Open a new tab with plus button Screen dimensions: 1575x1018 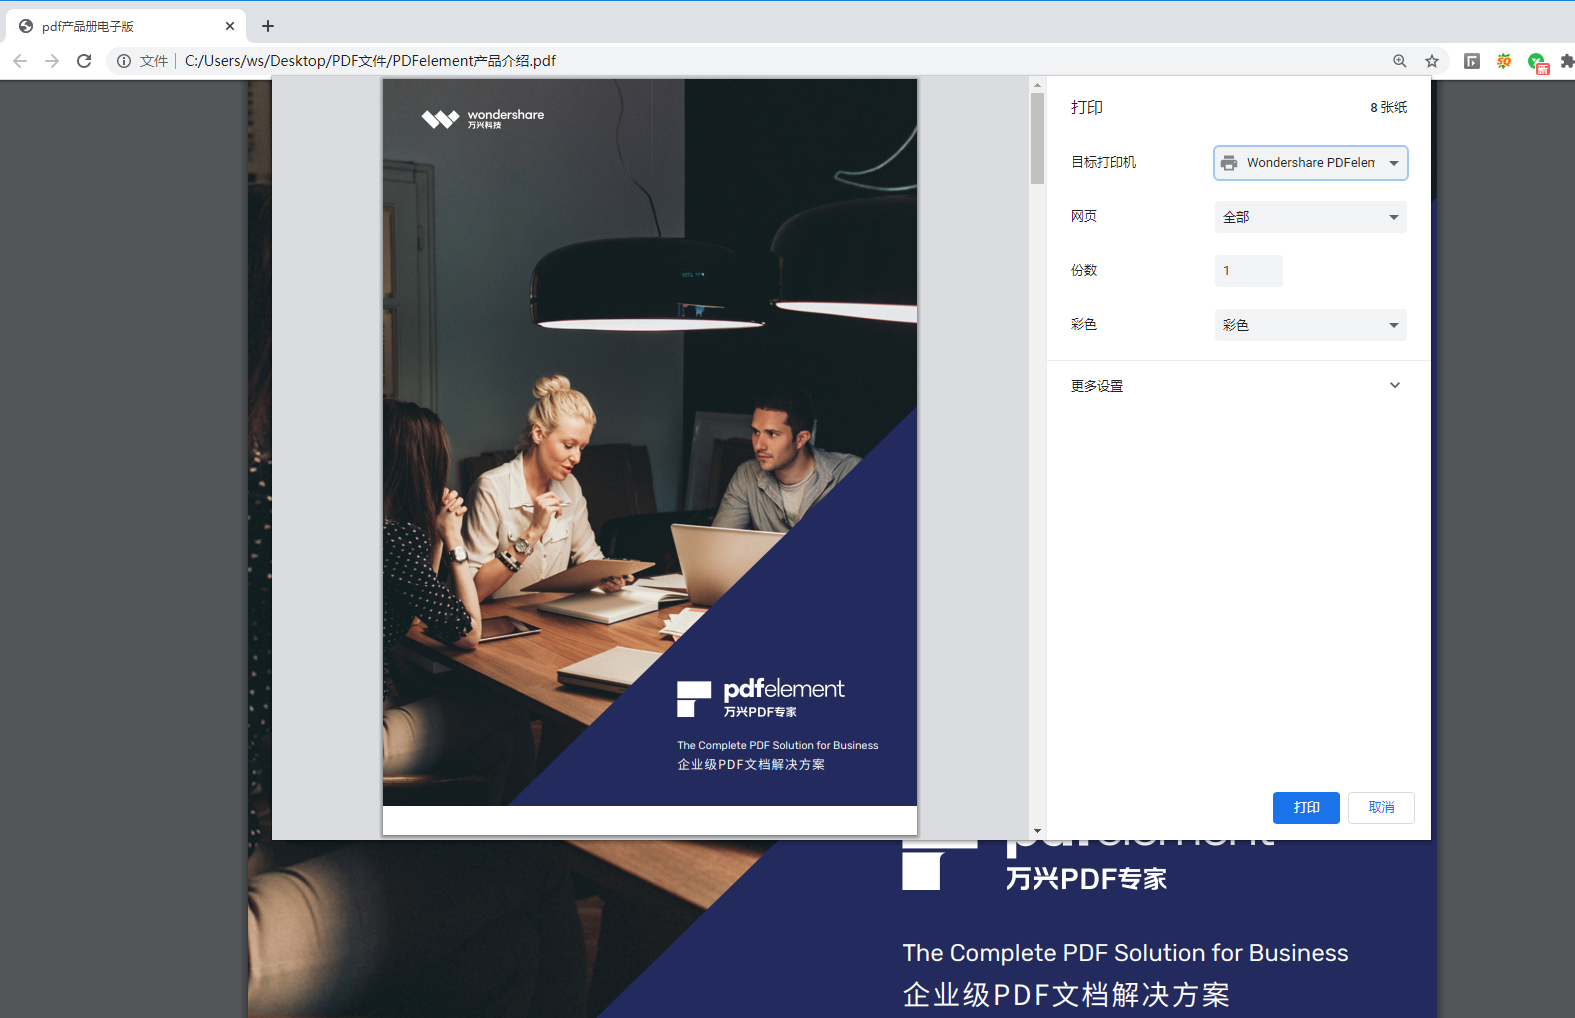268,26
